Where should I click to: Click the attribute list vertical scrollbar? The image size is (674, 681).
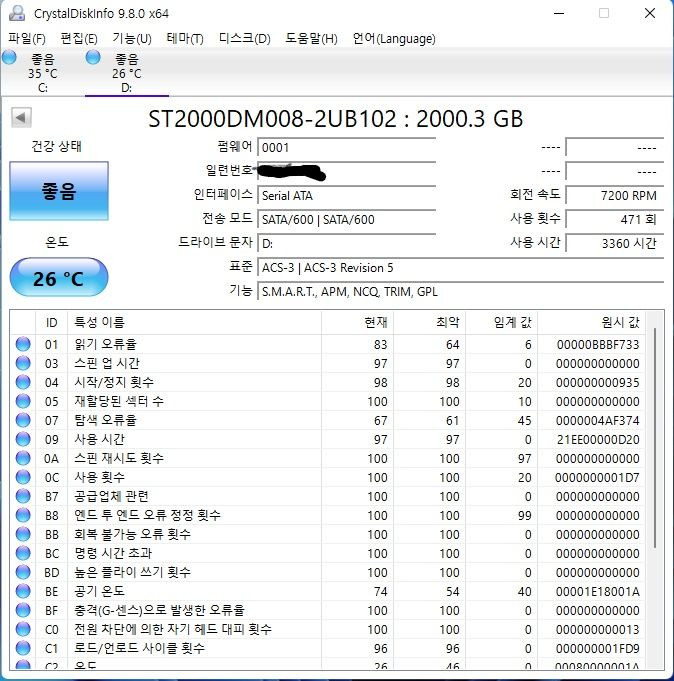tap(655, 438)
